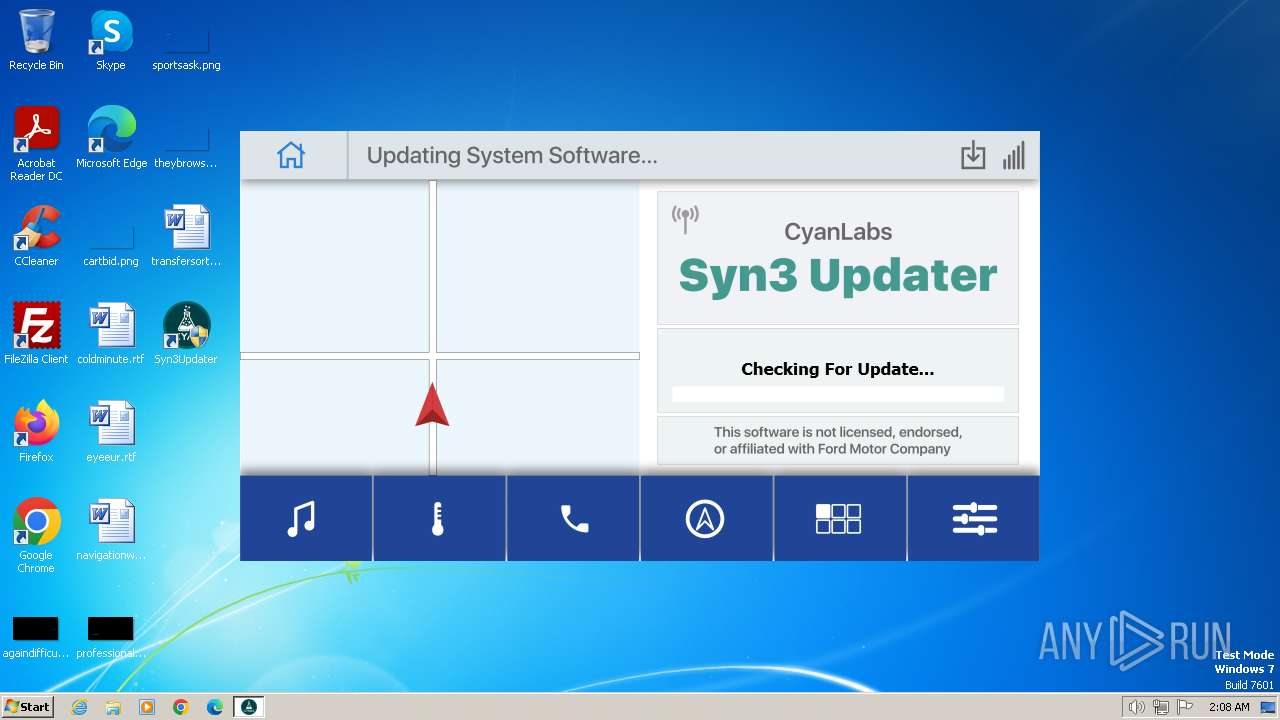The image size is (1280, 720).
Task: Select the transfersort document icon
Action: point(186,236)
